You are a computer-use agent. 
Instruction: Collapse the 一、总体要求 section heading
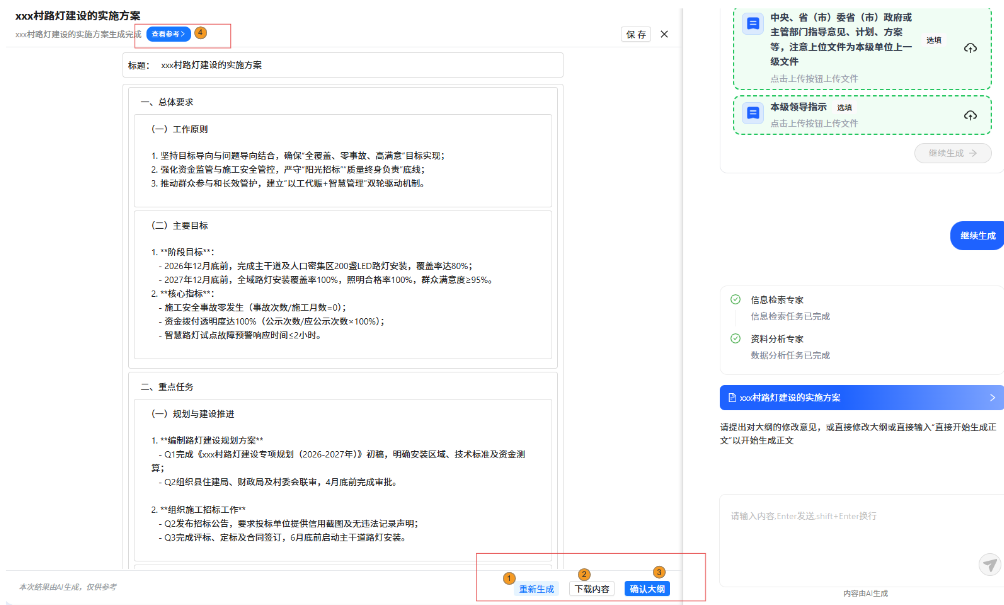pyautogui.click(x=167, y=102)
